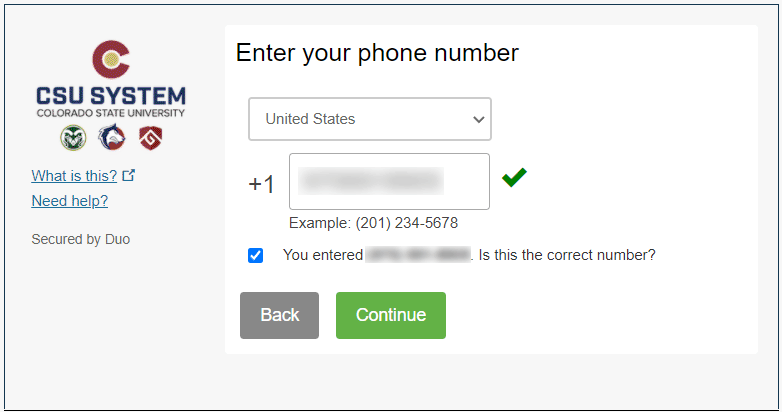Image resolution: width=782 pixels, height=412 pixels.
Task: Click the CSU "C" emblem logo
Action: pos(110,59)
